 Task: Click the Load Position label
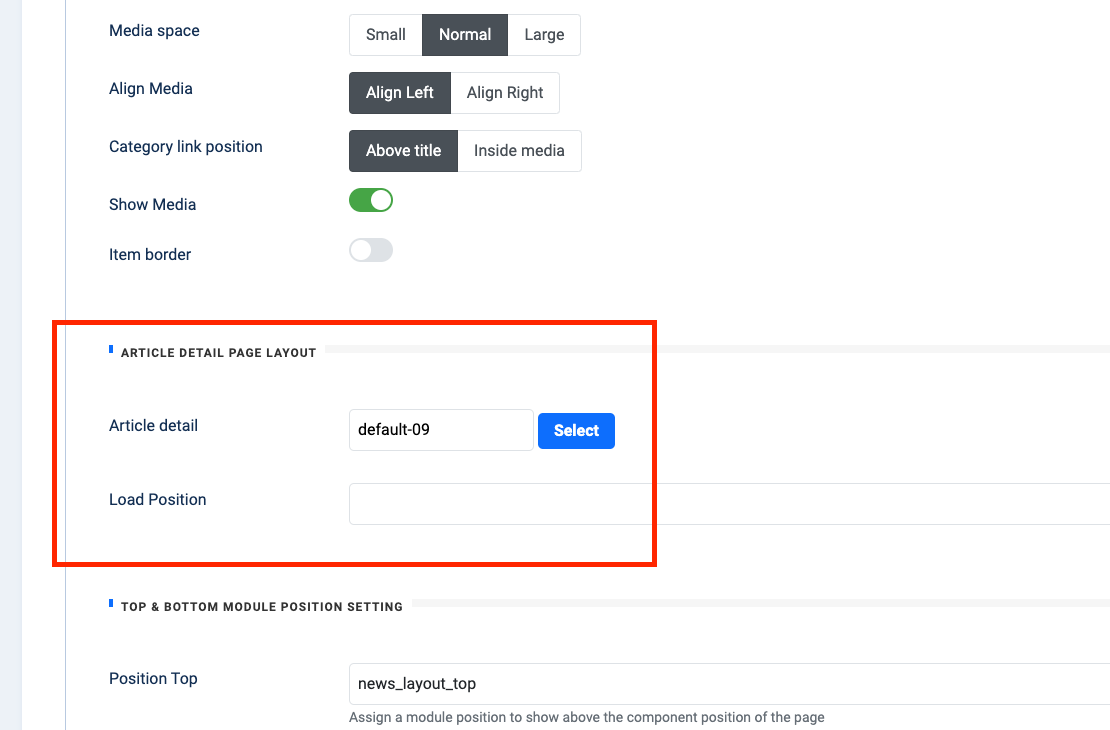[x=157, y=500]
